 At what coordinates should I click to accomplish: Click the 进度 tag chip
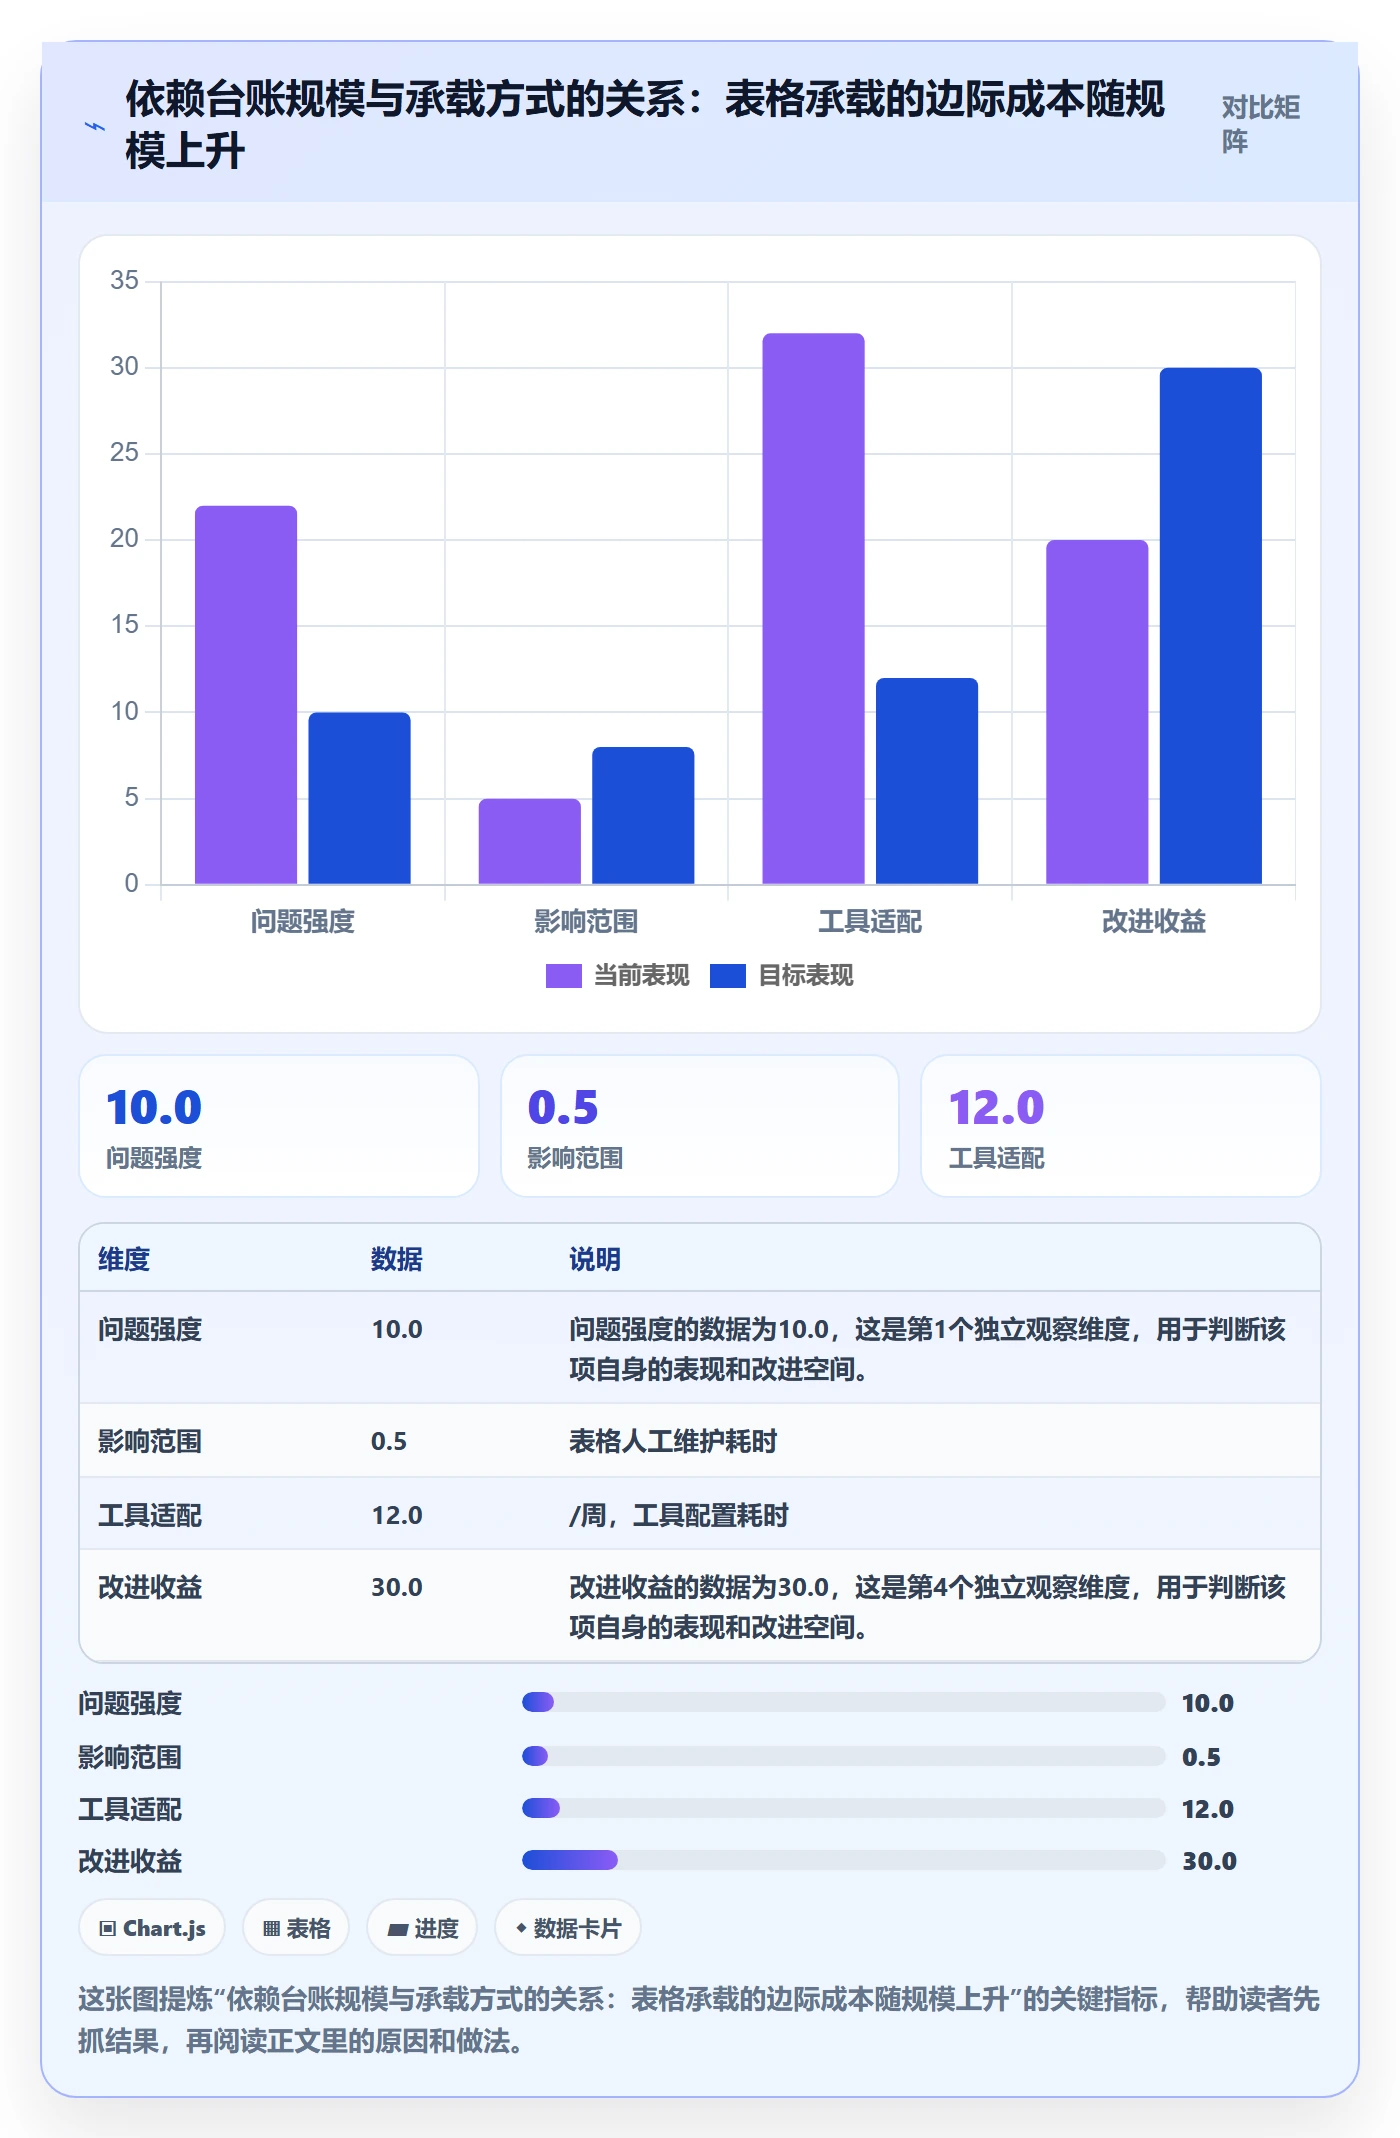[x=422, y=1928]
